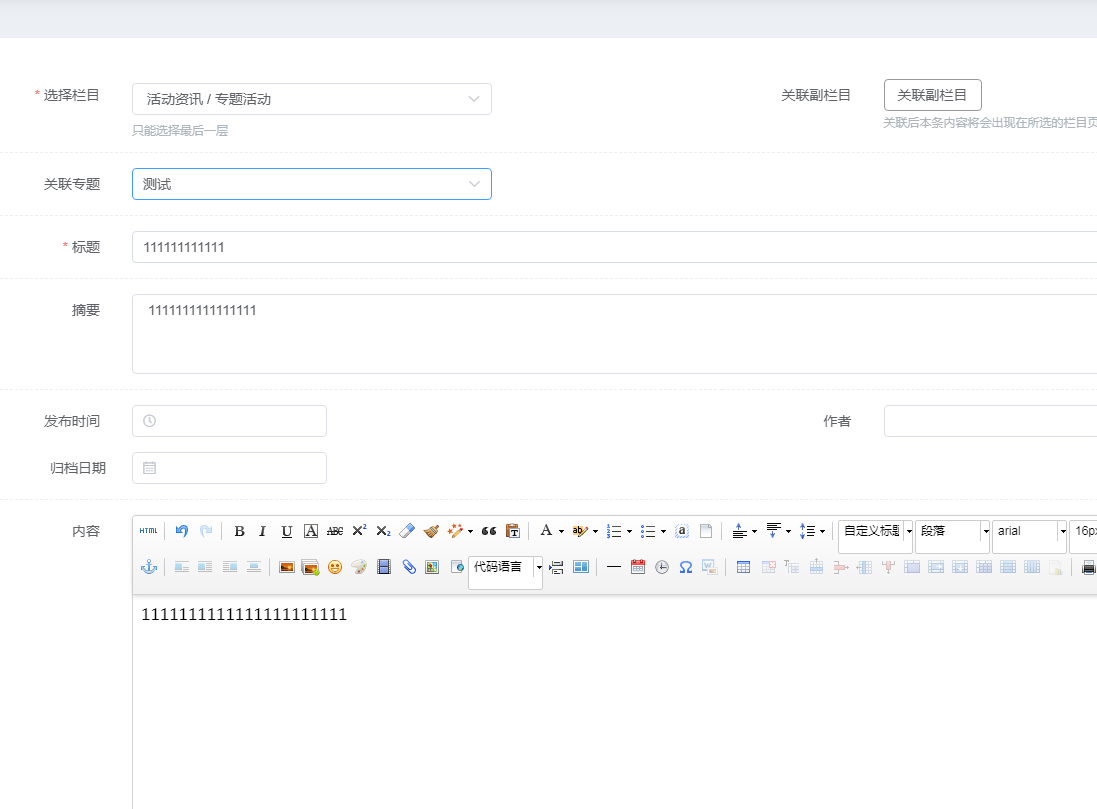Image resolution: width=1097 pixels, height=809 pixels.
Task: Click paste as plain text icon
Action: (x=513, y=531)
